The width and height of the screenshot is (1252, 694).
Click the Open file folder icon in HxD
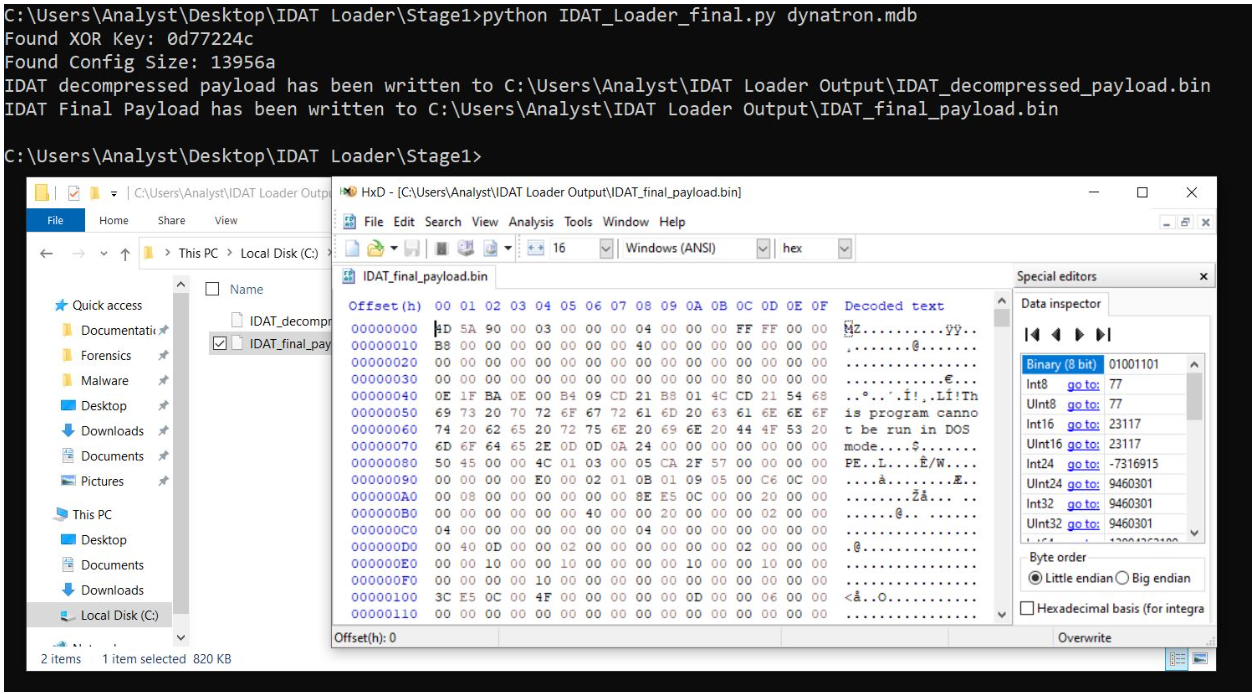coord(374,248)
